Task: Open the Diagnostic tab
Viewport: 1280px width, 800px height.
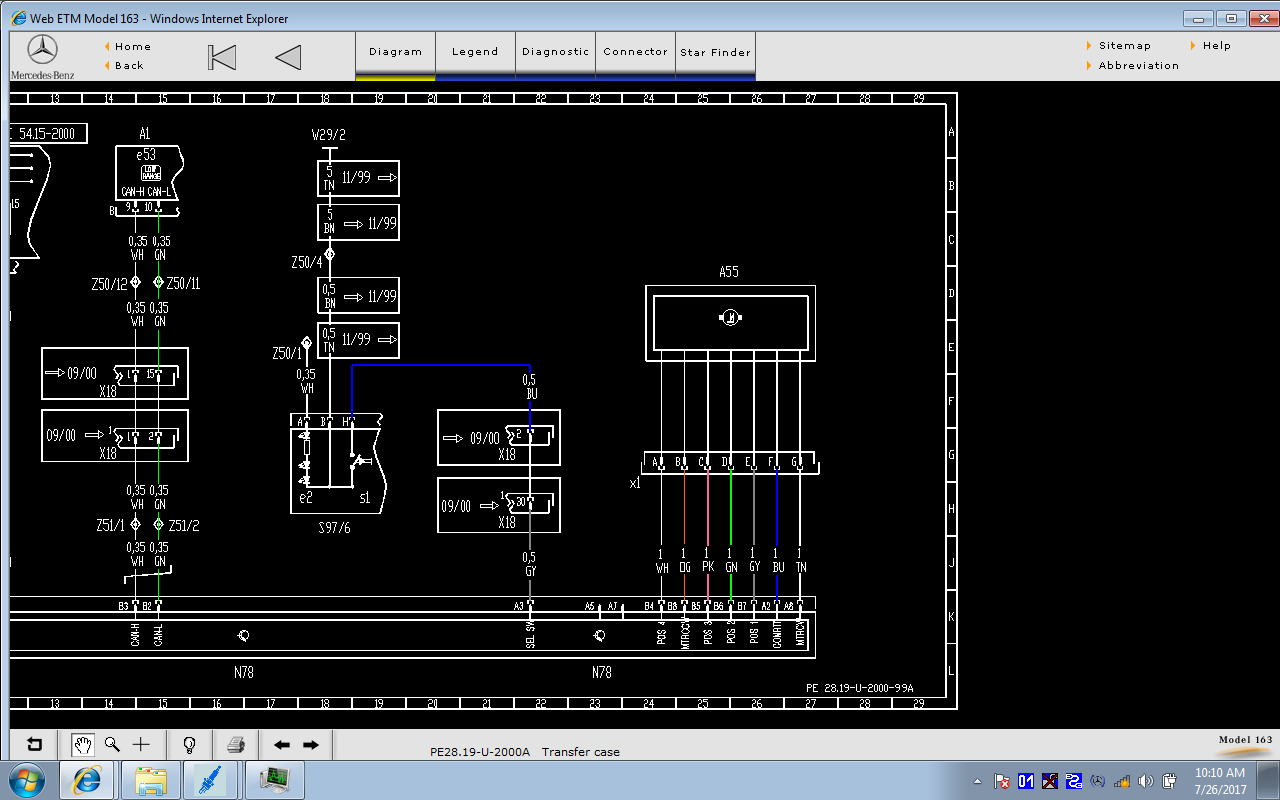Action: click(555, 52)
